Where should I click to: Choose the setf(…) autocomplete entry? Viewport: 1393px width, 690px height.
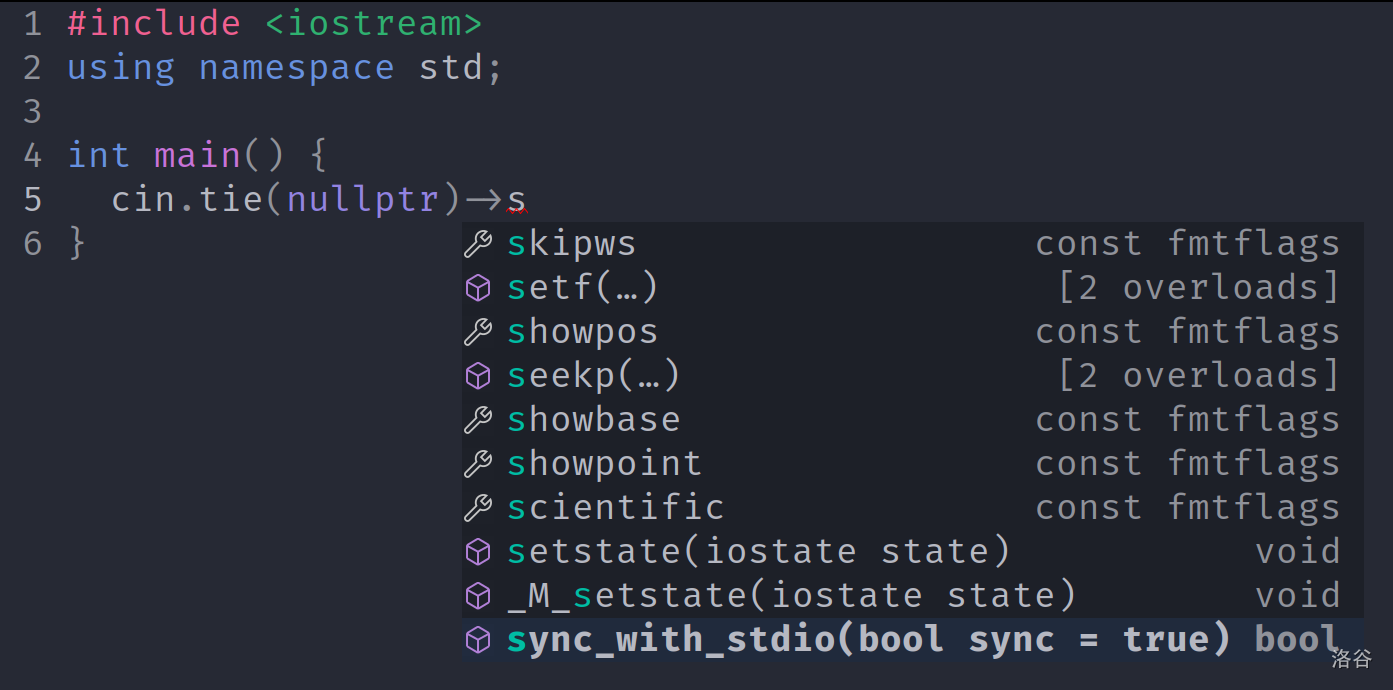[x=582, y=288]
